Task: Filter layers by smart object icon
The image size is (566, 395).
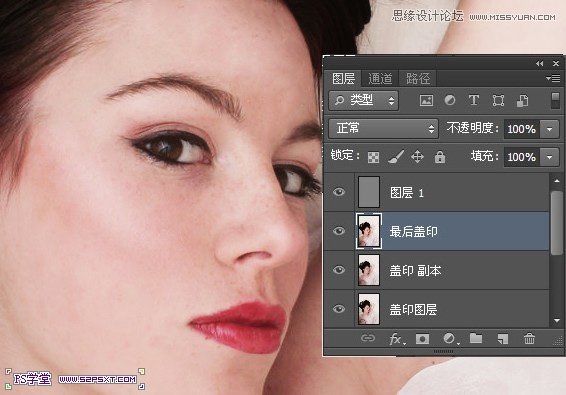Action: 522,100
